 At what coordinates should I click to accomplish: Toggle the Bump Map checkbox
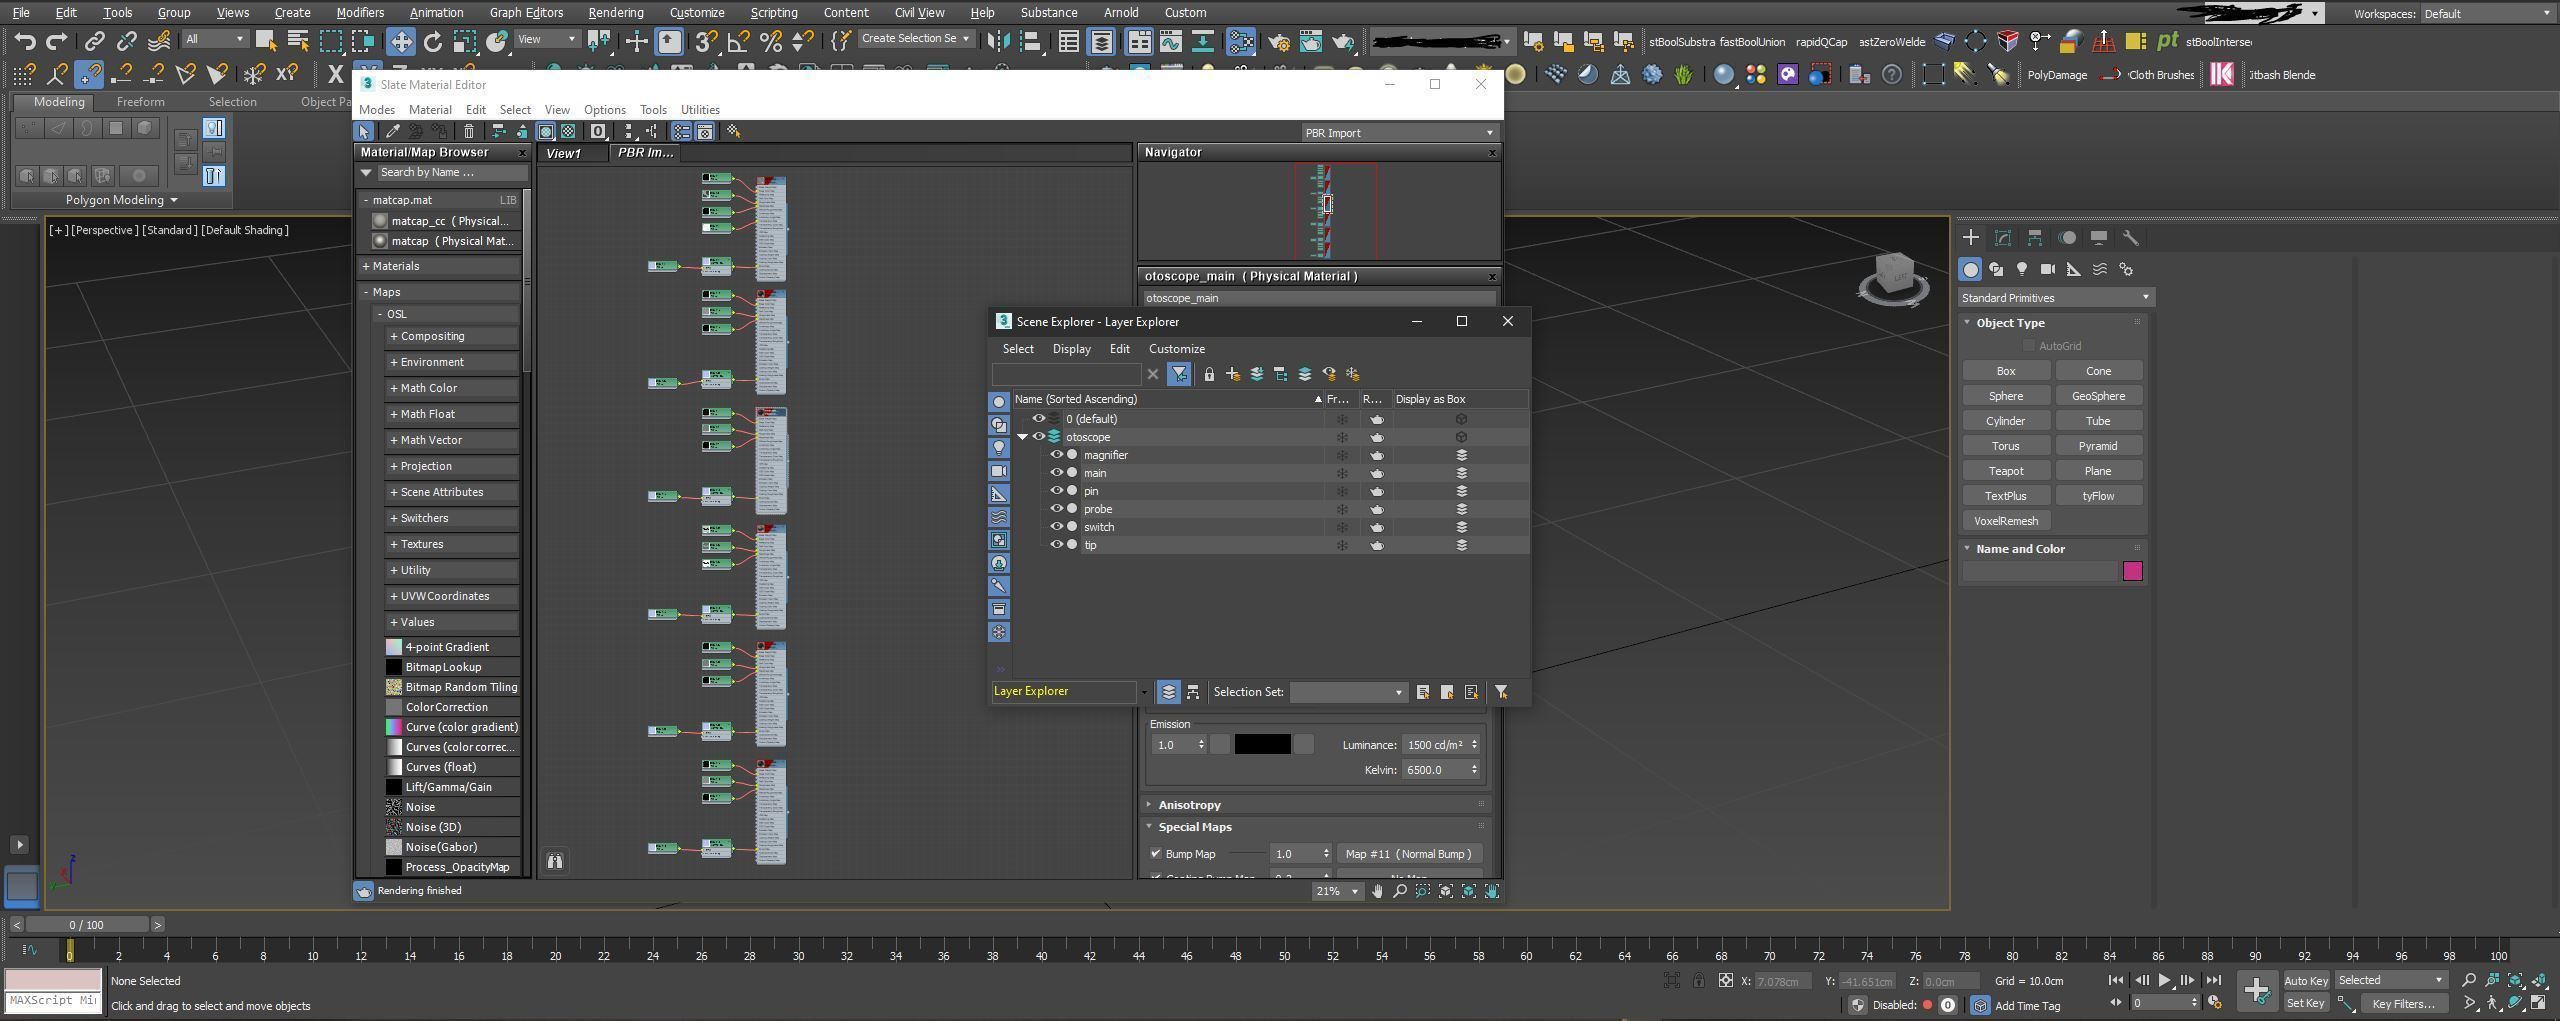point(1156,854)
